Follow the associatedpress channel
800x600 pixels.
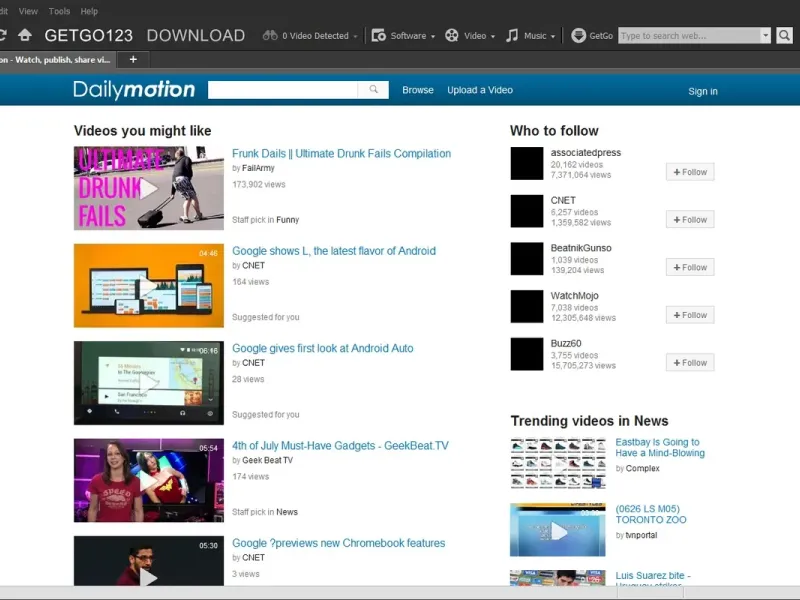690,172
